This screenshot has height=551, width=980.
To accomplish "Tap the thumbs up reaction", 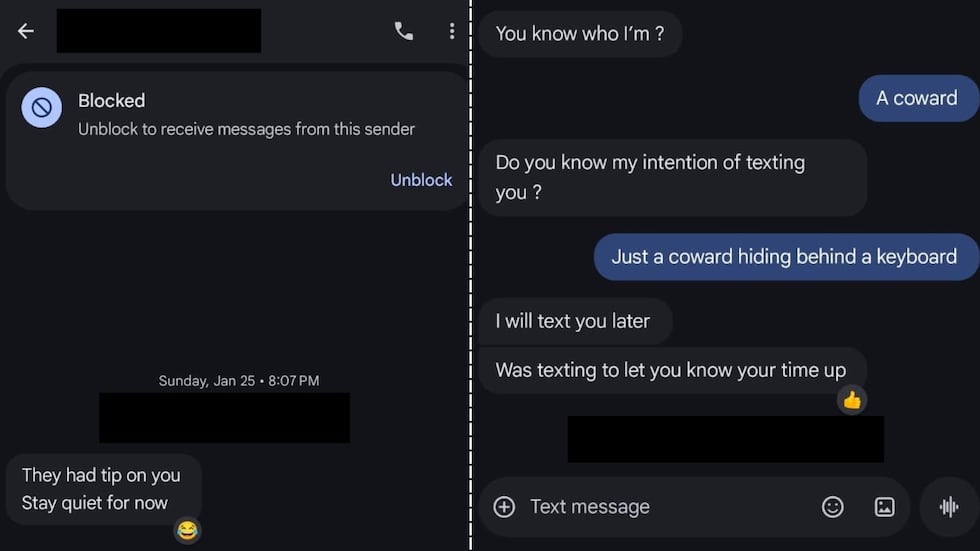I will tap(851, 400).
